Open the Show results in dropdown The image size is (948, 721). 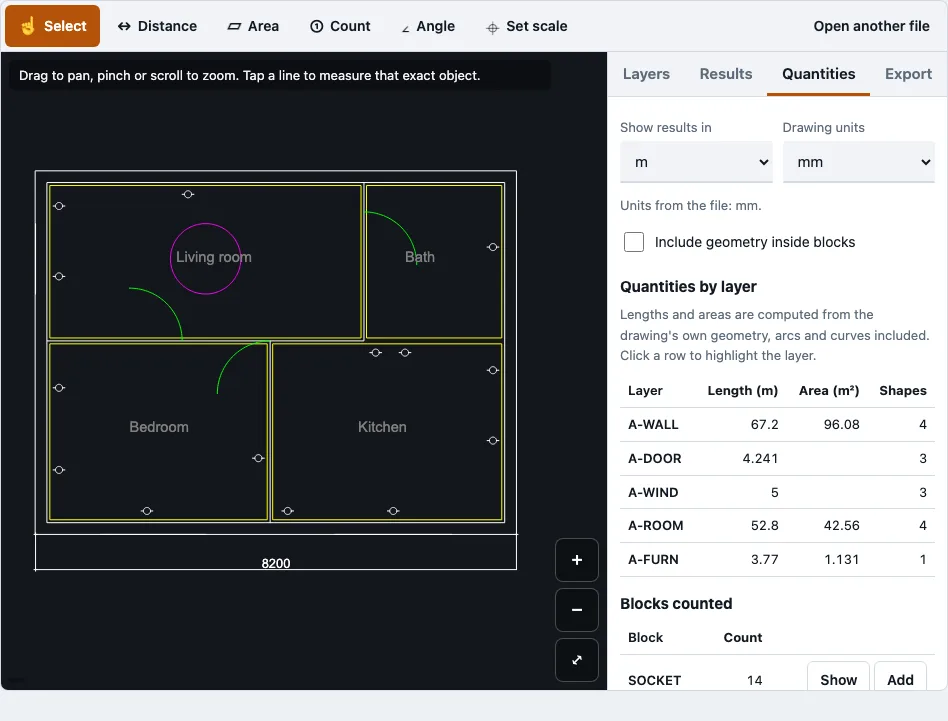[x=696, y=162]
